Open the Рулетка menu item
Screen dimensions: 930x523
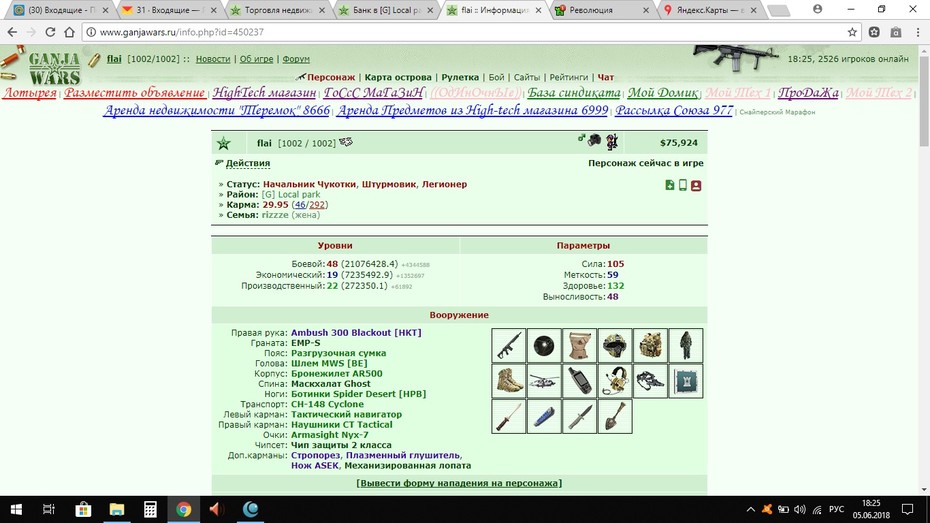(460, 77)
